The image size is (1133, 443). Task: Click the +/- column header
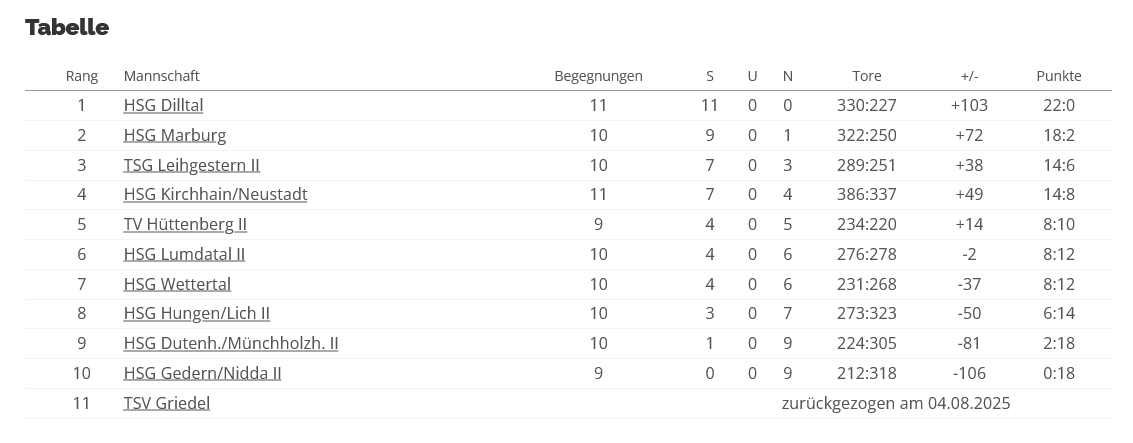pos(969,76)
